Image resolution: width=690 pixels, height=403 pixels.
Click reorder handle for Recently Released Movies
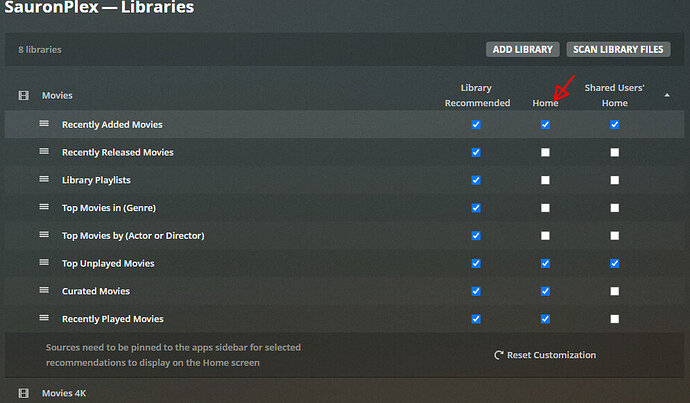point(44,151)
